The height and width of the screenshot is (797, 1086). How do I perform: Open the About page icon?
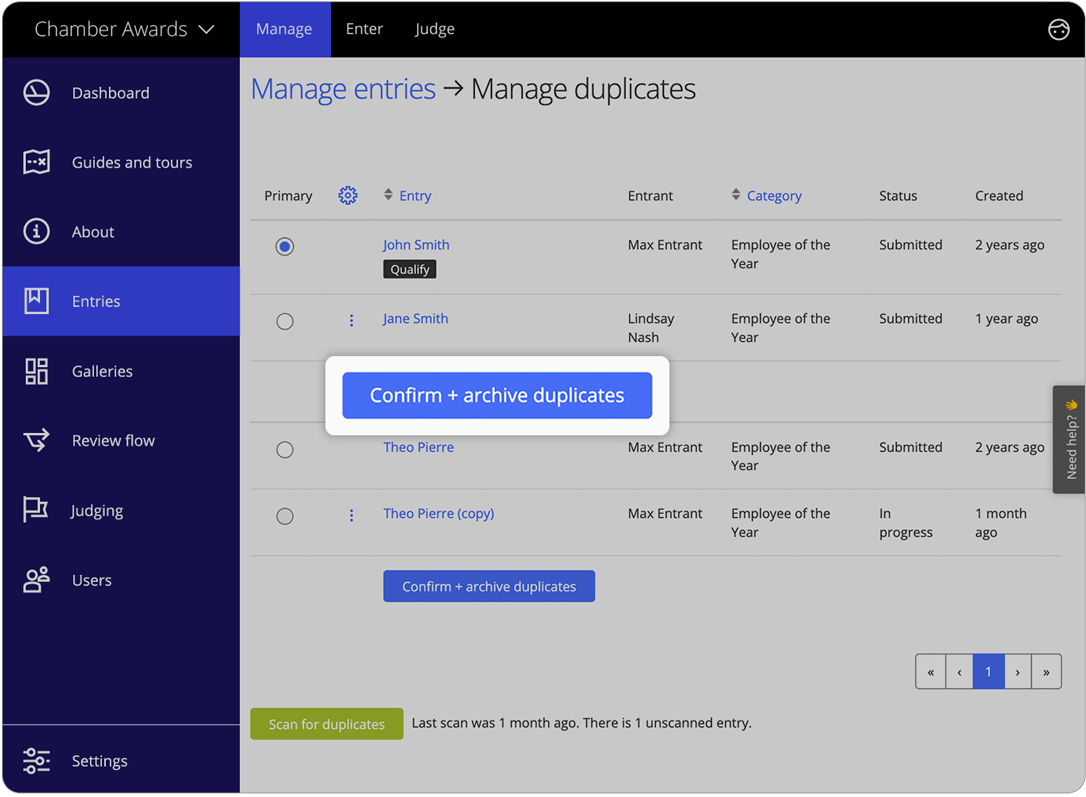pos(36,231)
